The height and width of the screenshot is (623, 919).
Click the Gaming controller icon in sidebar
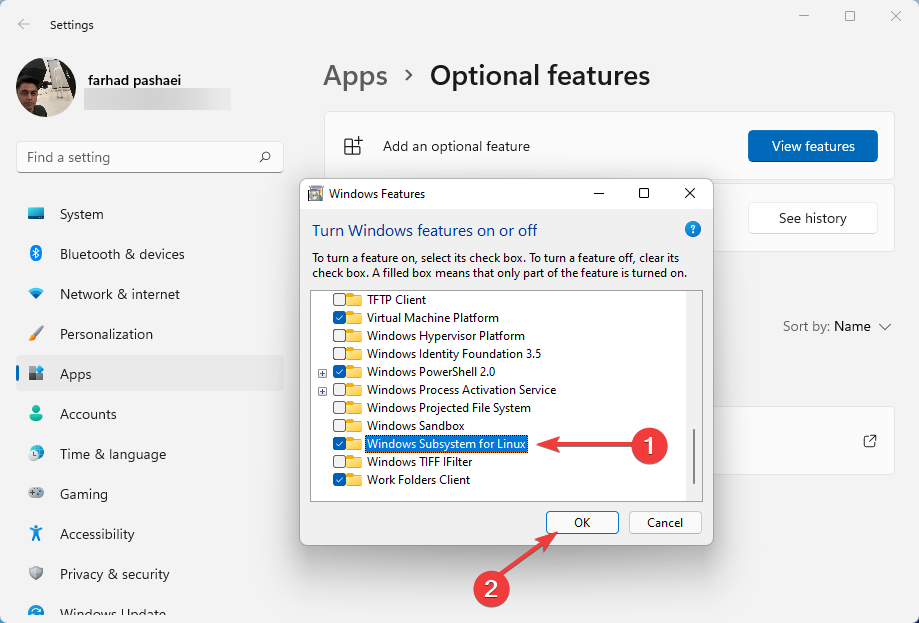click(37, 494)
